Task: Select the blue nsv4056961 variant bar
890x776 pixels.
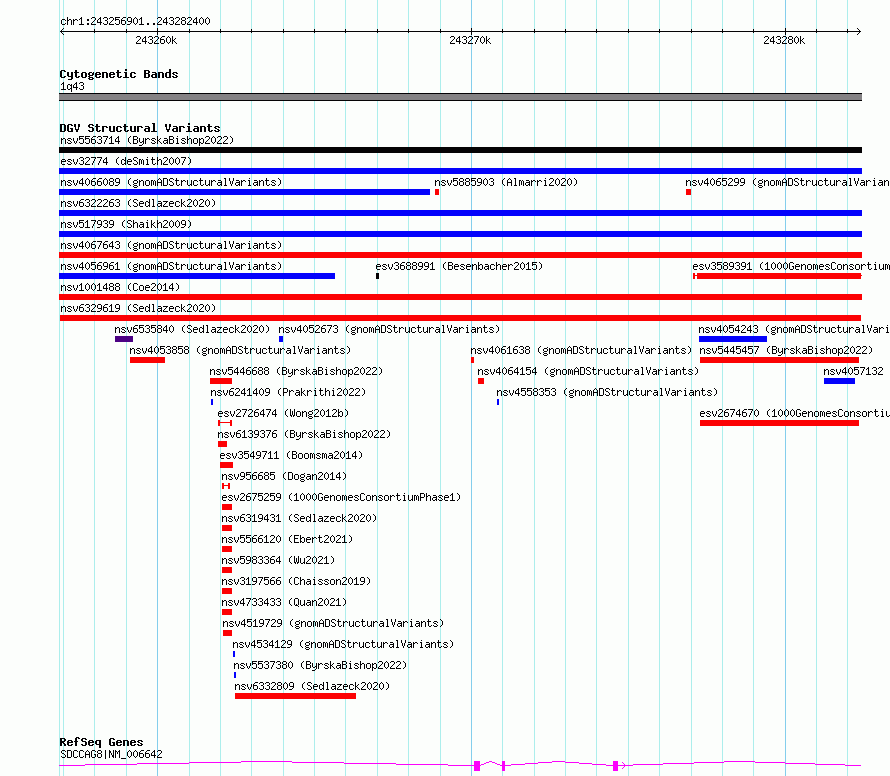Action: (197, 276)
